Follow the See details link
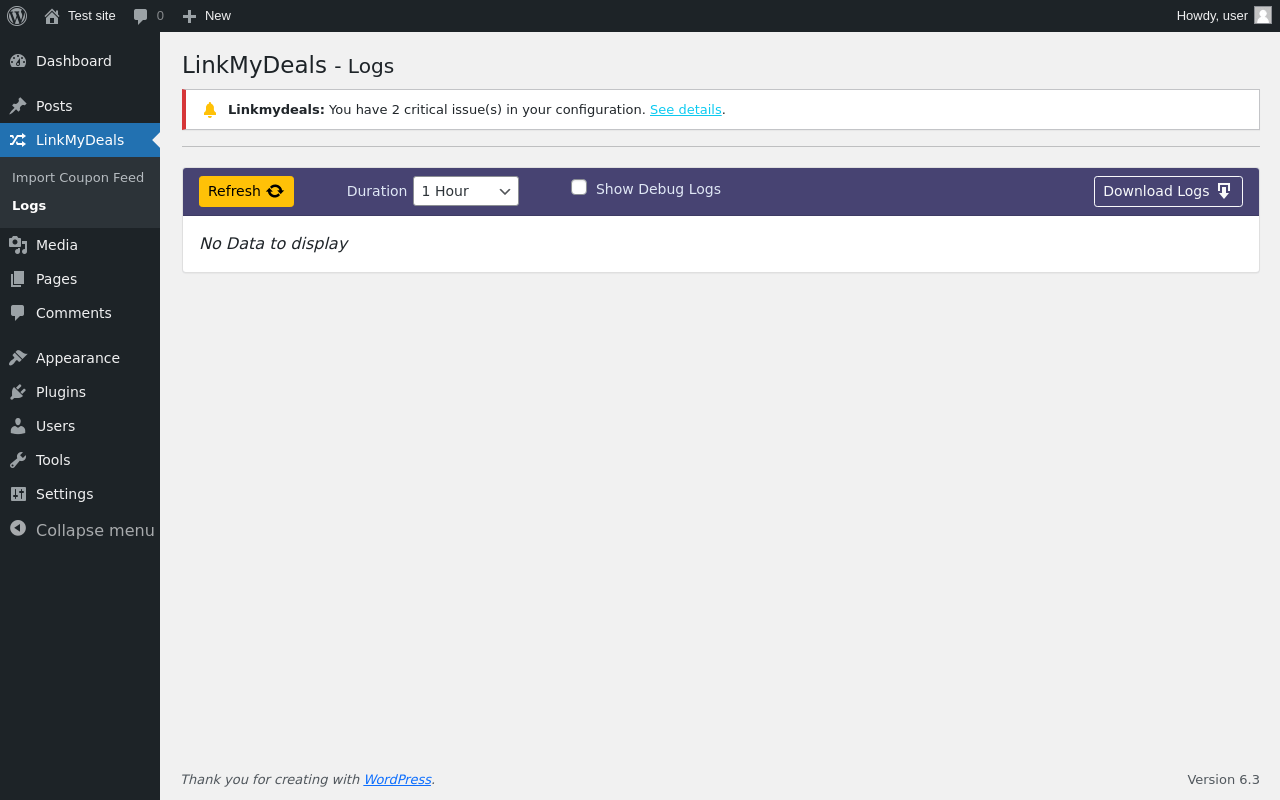Image resolution: width=1280 pixels, height=800 pixels. pyautogui.click(x=686, y=110)
